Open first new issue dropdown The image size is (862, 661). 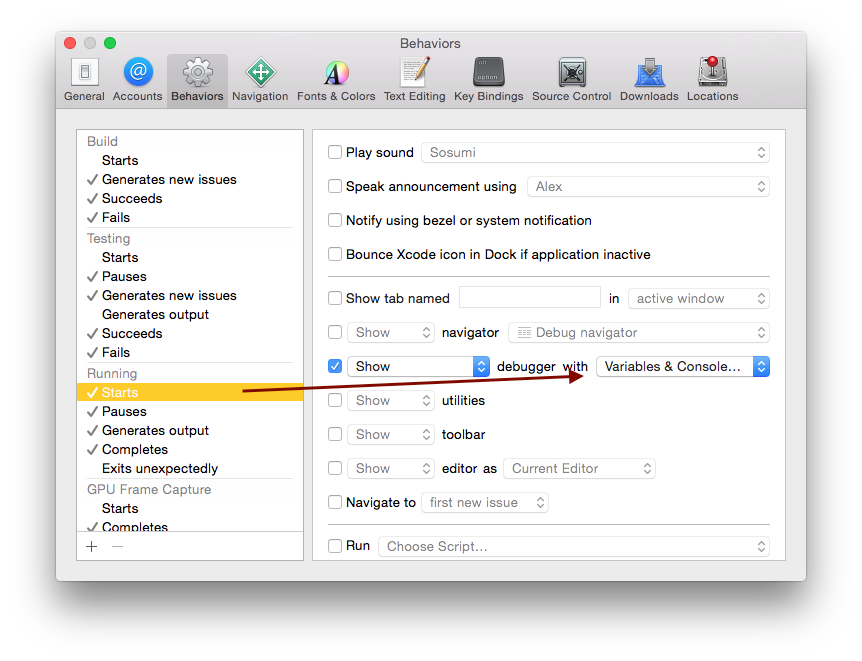[x=485, y=503]
